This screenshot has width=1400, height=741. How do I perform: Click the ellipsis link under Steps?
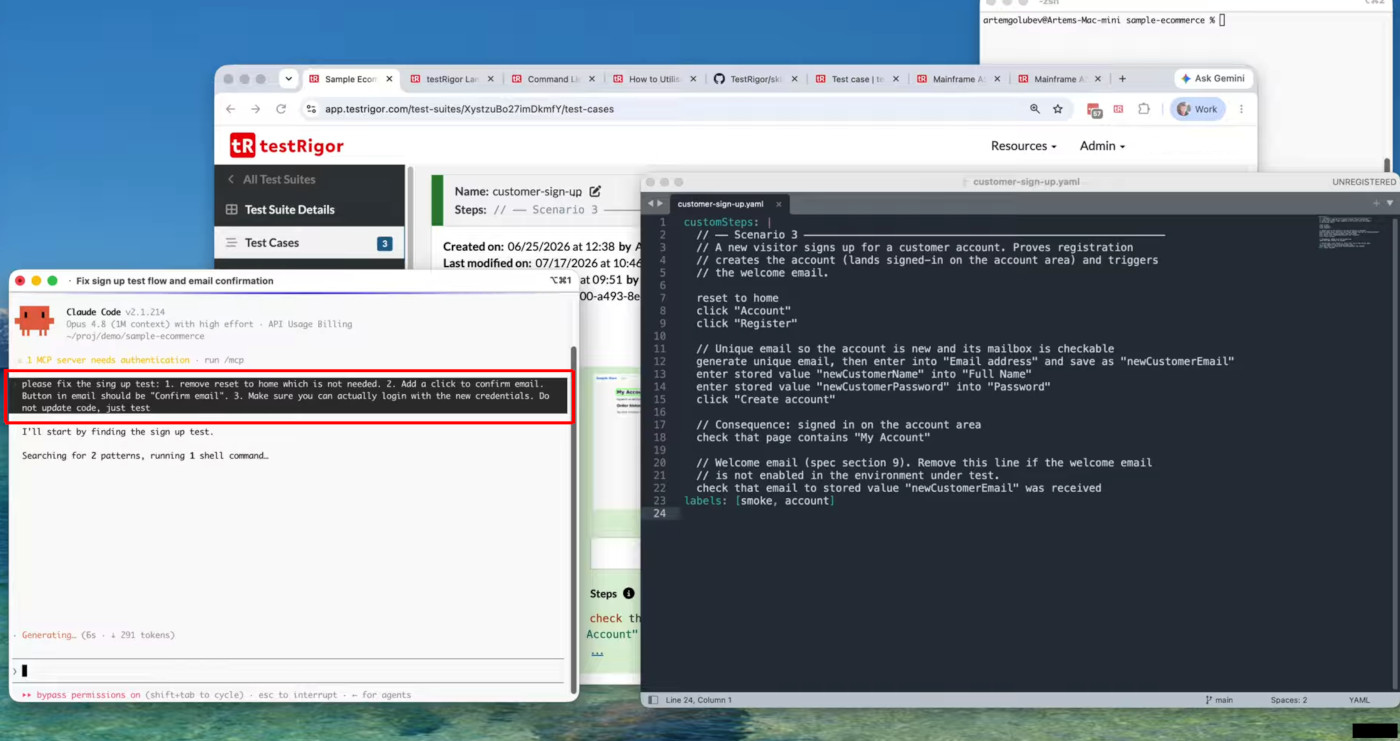coord(597,652)
